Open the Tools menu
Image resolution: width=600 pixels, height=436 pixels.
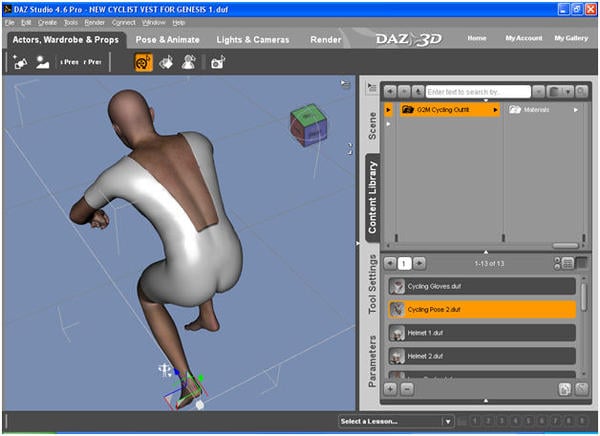[x=71, y=23]
